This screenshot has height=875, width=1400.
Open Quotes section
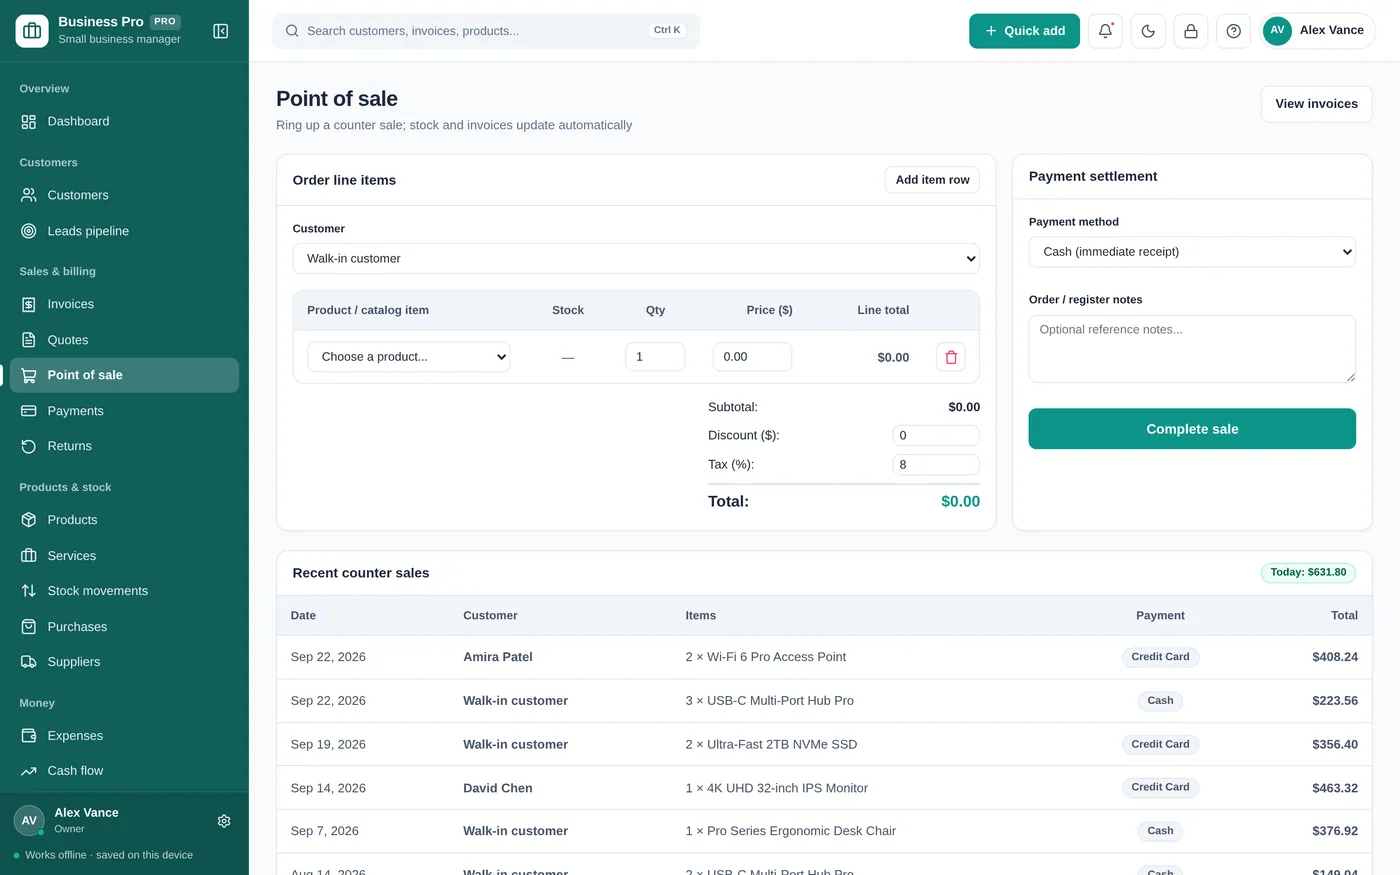point(124,340)
